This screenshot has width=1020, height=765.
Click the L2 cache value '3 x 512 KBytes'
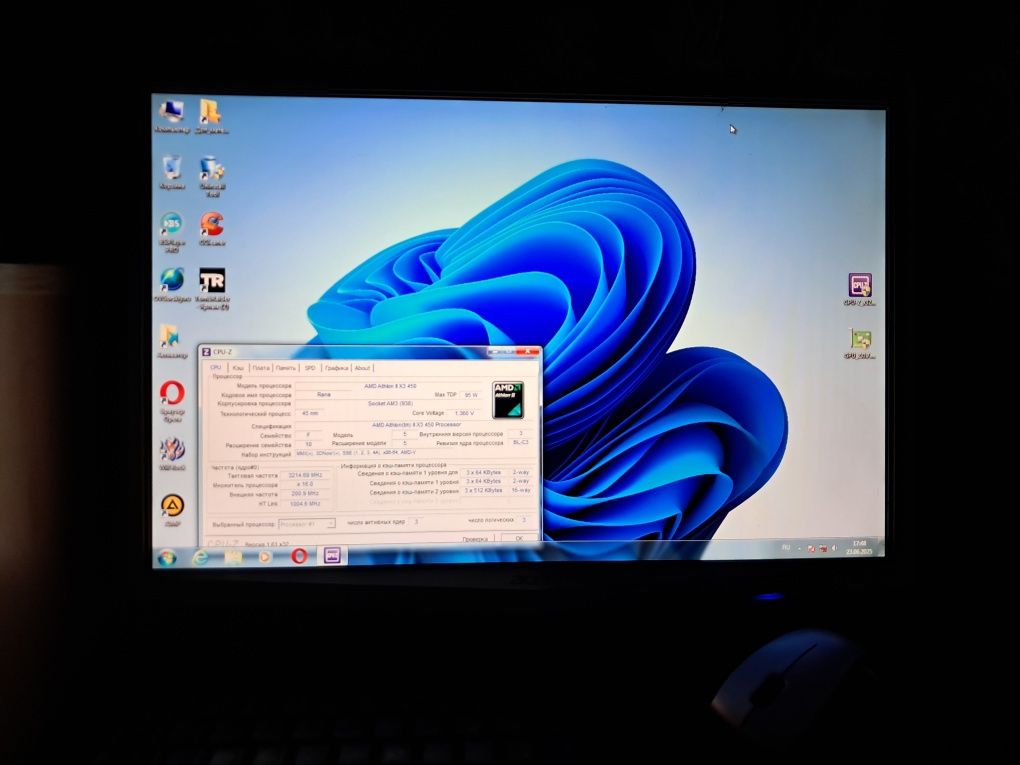[484, 490]
